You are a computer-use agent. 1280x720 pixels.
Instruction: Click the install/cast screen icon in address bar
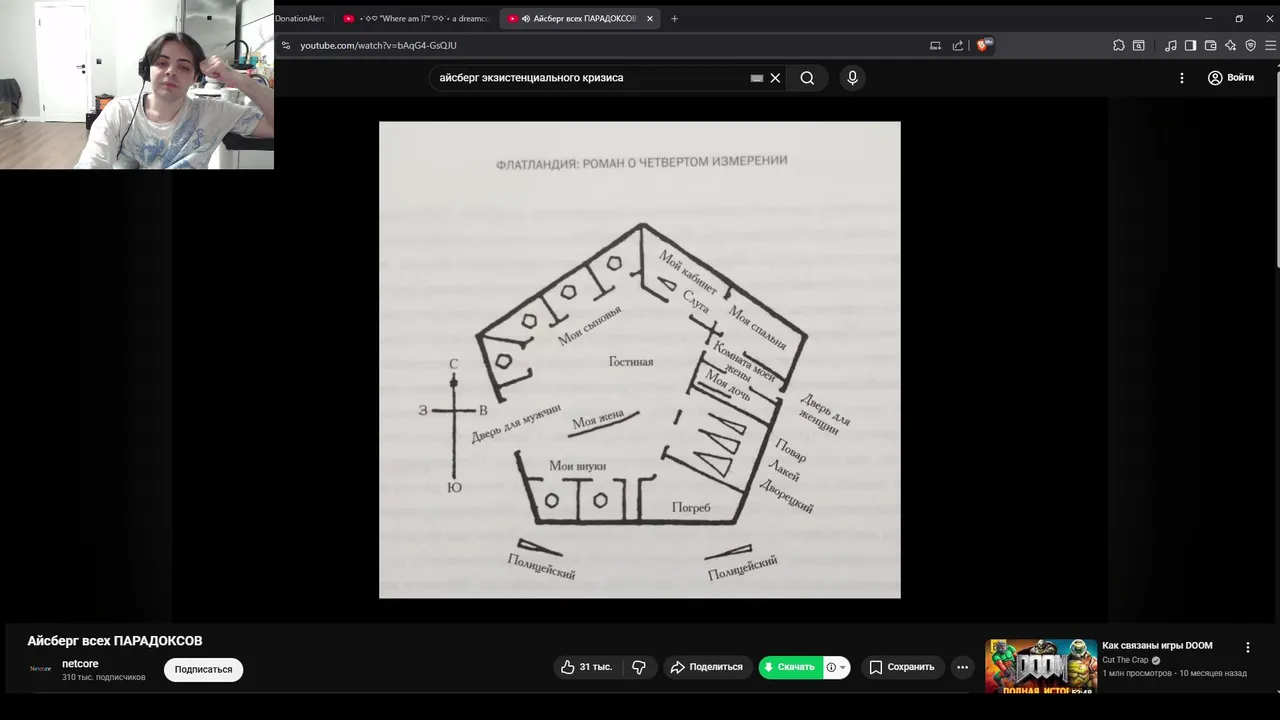coord(935,45)
